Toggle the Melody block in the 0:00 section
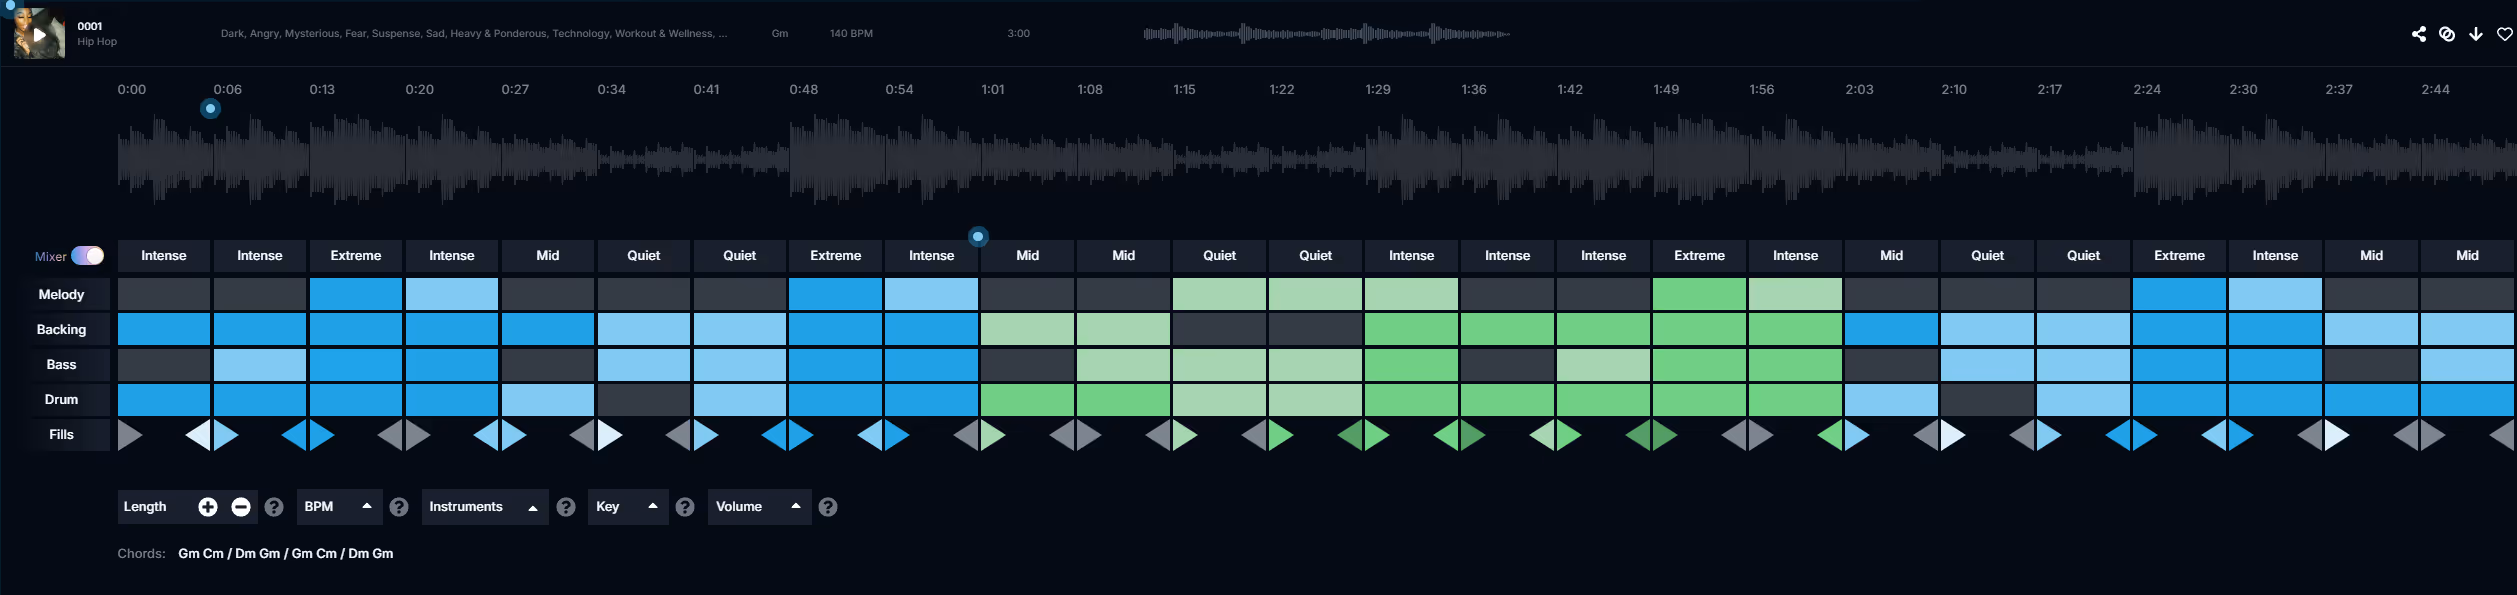The width and height of the screenshot is (2517, 595). [x=164, y=294]
